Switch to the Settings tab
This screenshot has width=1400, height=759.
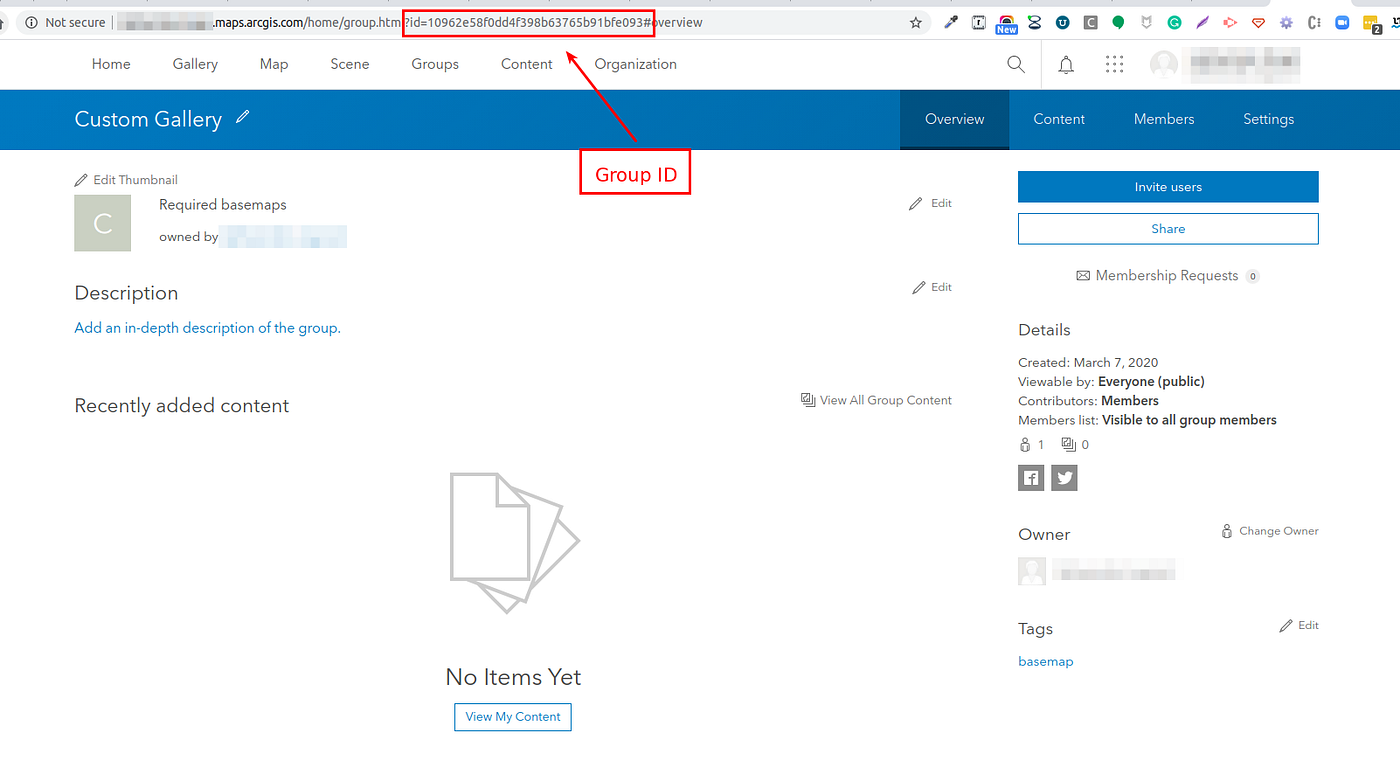(x=1268, y=119)
